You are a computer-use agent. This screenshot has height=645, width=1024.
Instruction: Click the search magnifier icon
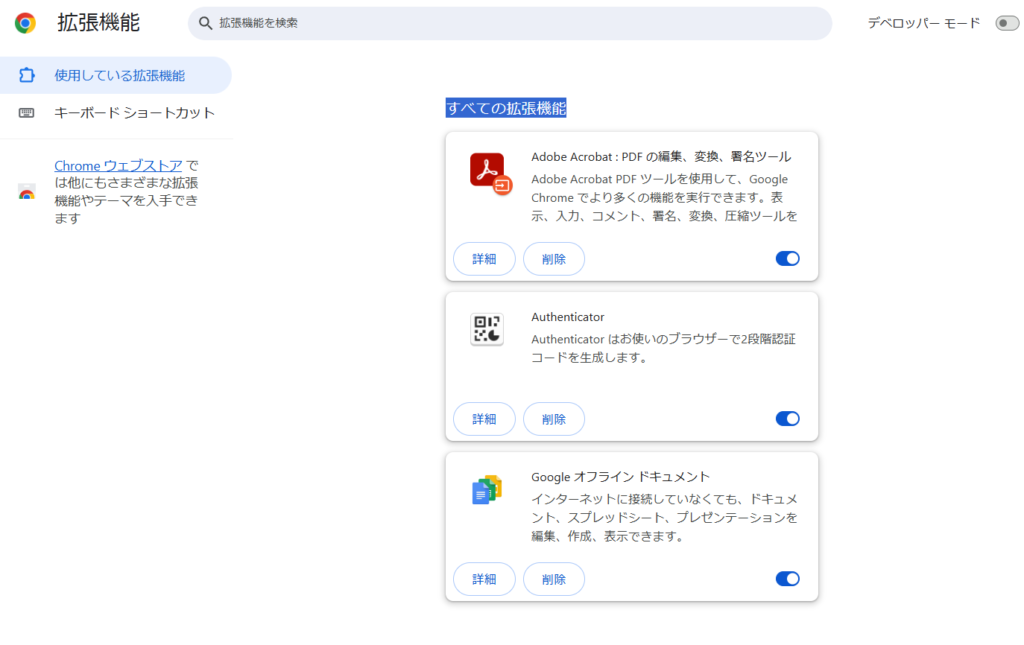205,22
